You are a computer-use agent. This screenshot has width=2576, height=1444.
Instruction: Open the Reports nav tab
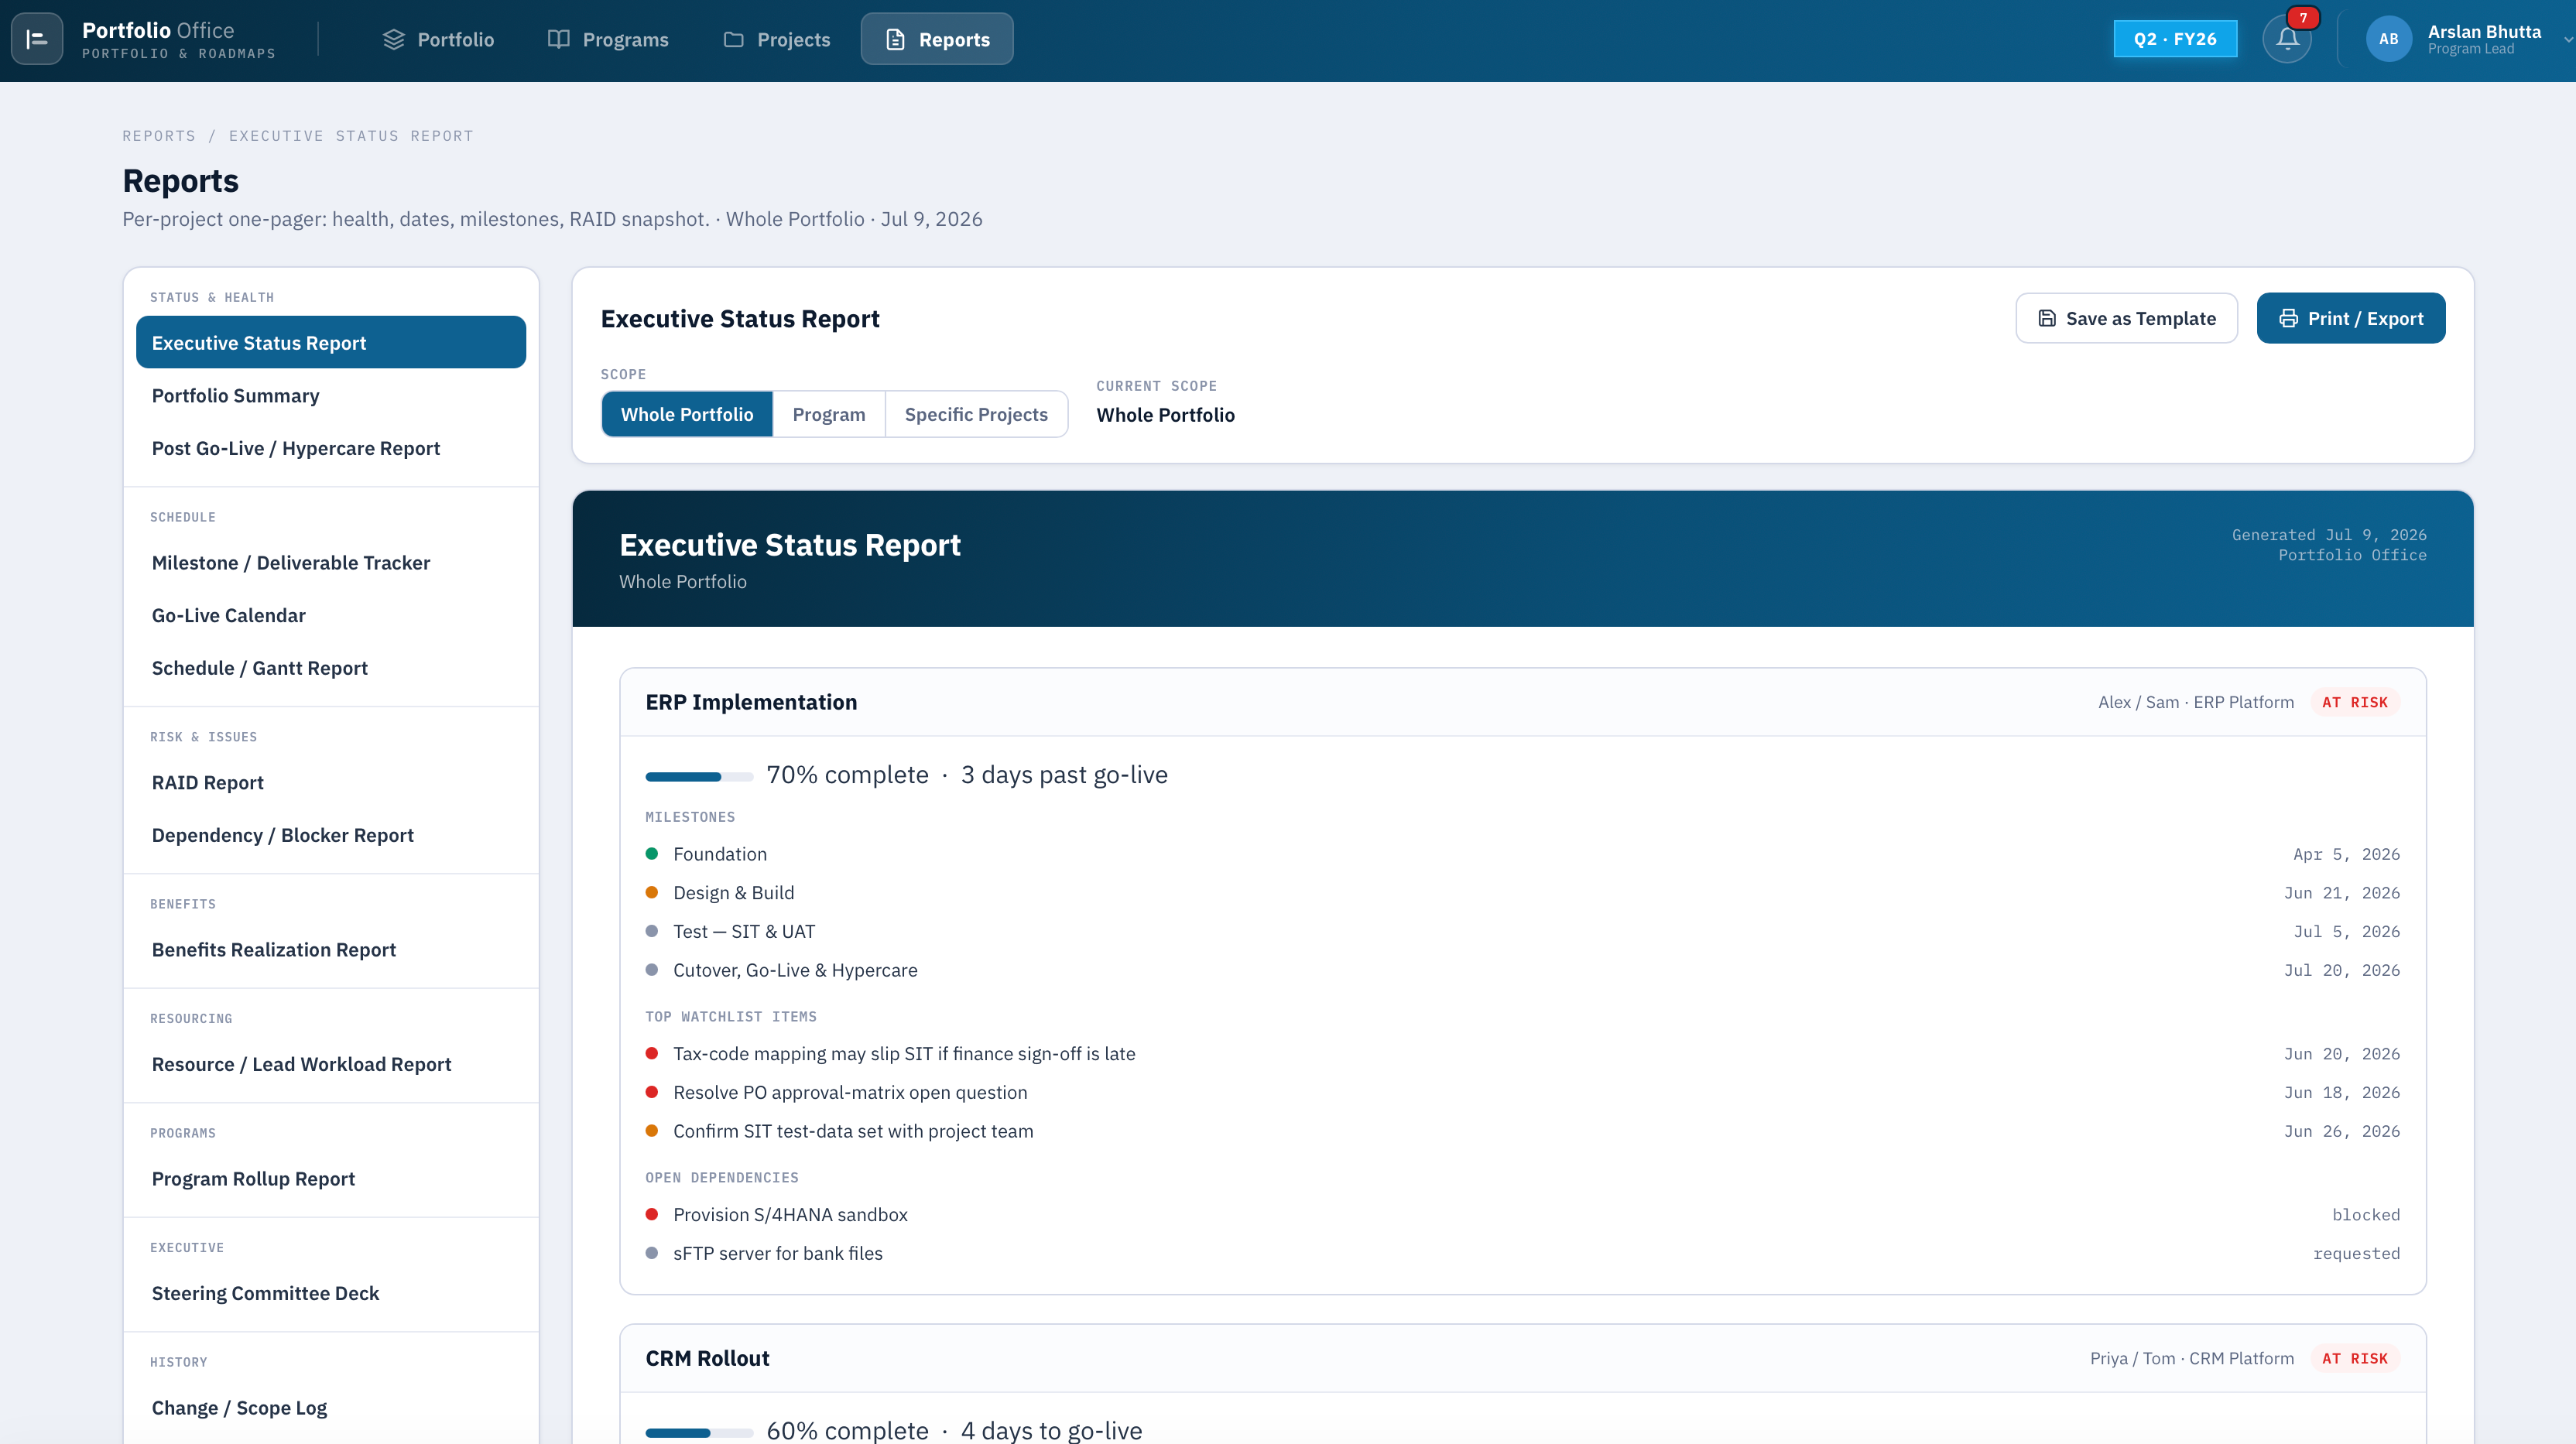937,39
